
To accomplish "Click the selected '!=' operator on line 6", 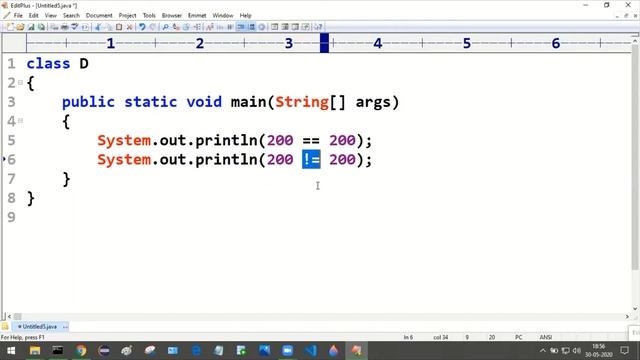I will pyautogui.click(x=311, y=159).
